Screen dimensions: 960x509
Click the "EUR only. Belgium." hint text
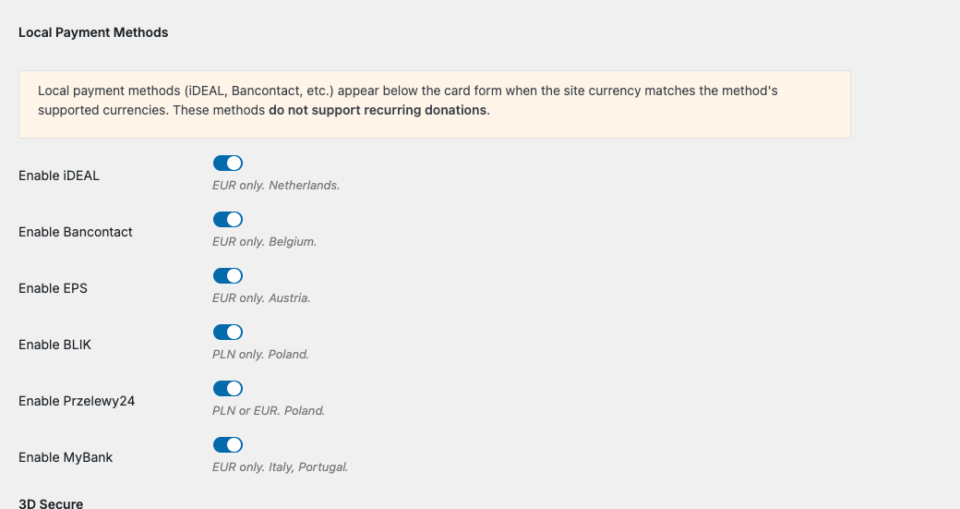[x=264, y=241]
